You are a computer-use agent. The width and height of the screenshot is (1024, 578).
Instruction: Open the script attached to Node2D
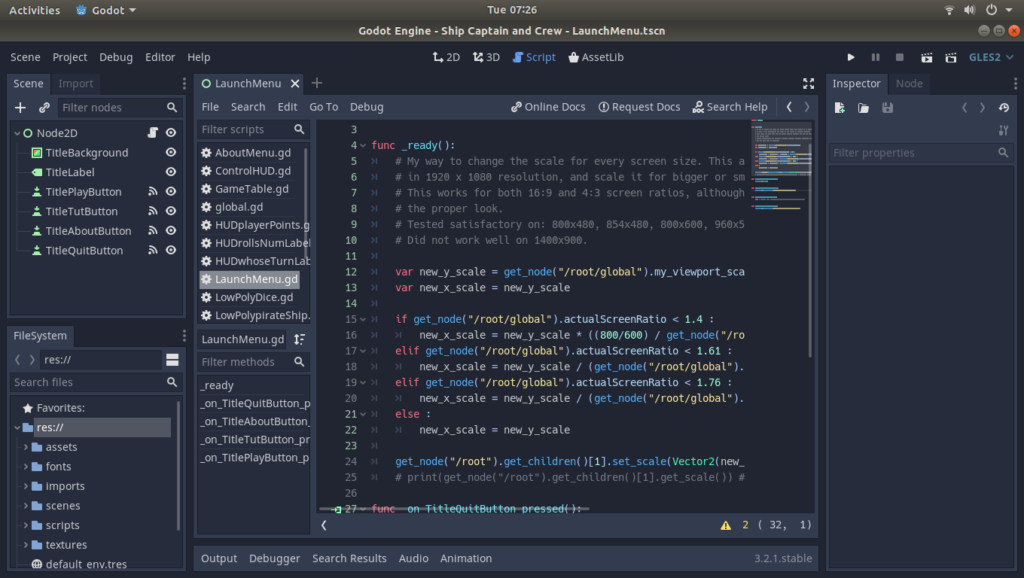click(153, 133)
